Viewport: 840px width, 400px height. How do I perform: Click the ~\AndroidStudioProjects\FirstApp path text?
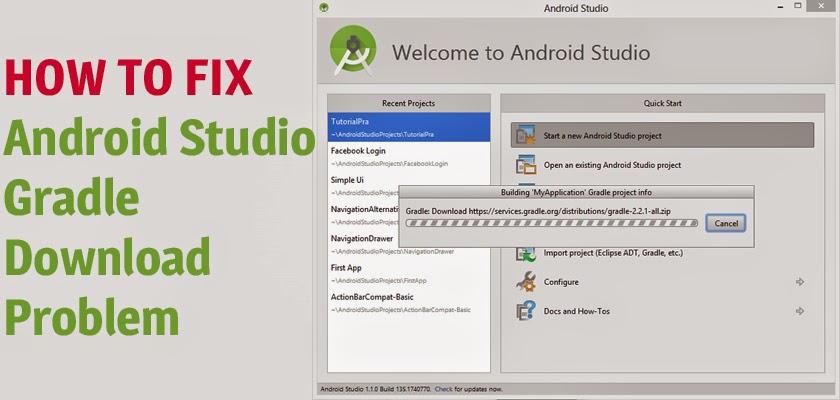click(379, 281)
